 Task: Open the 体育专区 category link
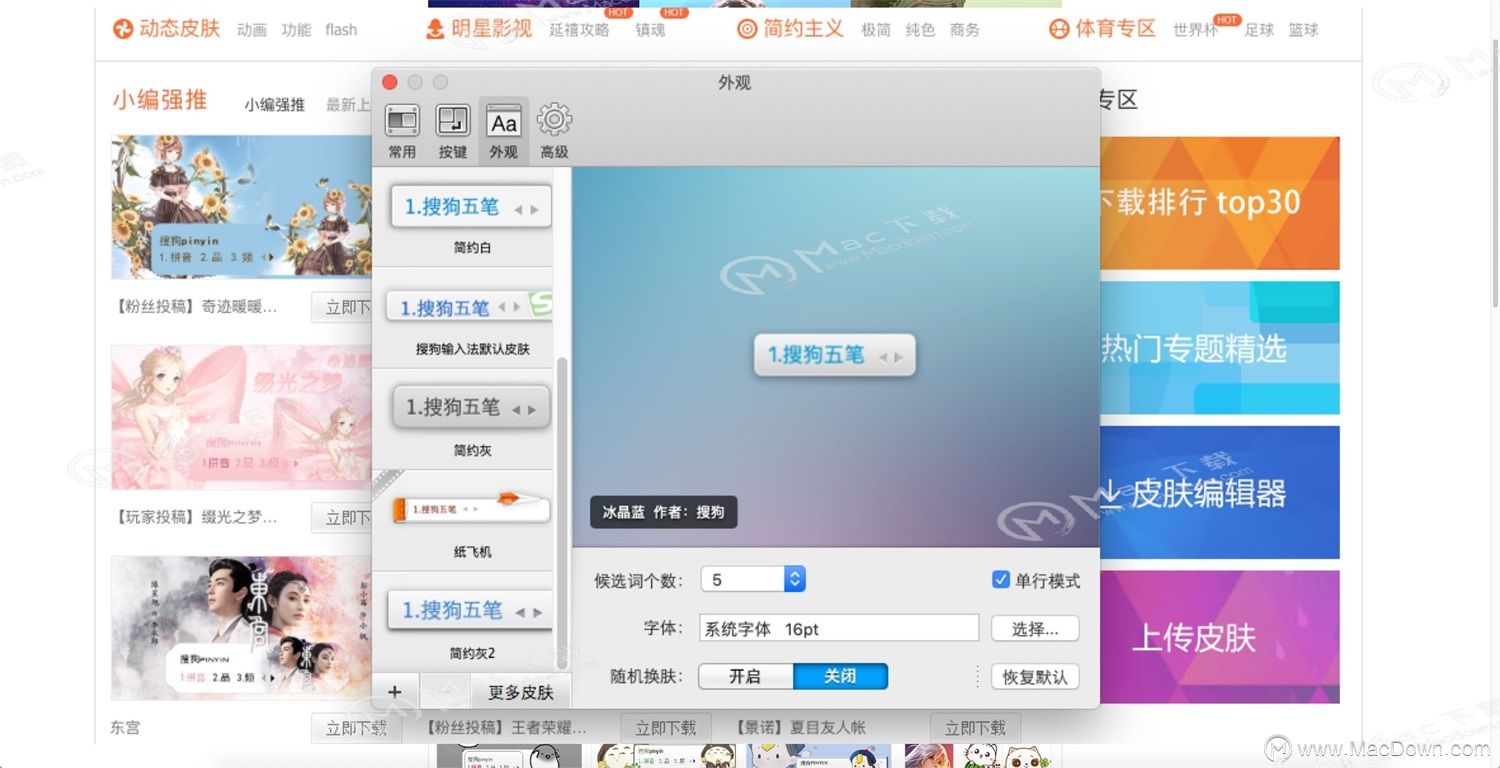pyautogui.click(x=1116, y=29)
